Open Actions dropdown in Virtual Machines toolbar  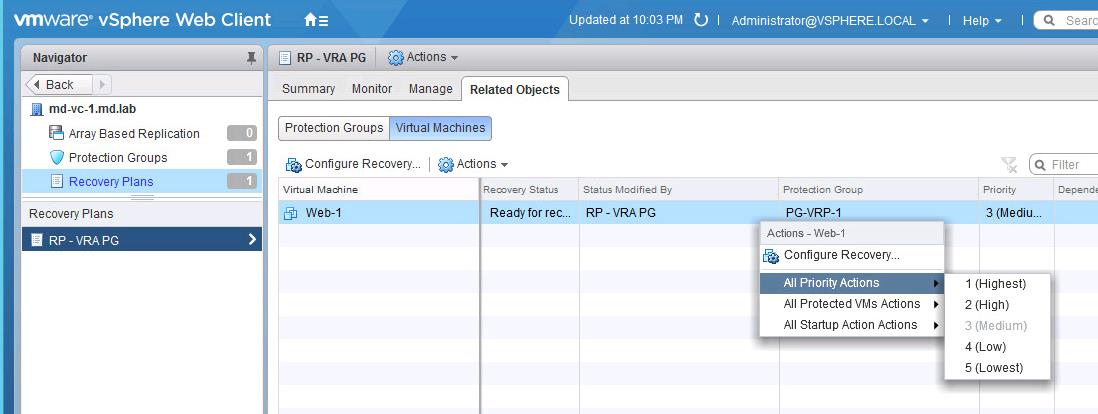pos(473,164)
